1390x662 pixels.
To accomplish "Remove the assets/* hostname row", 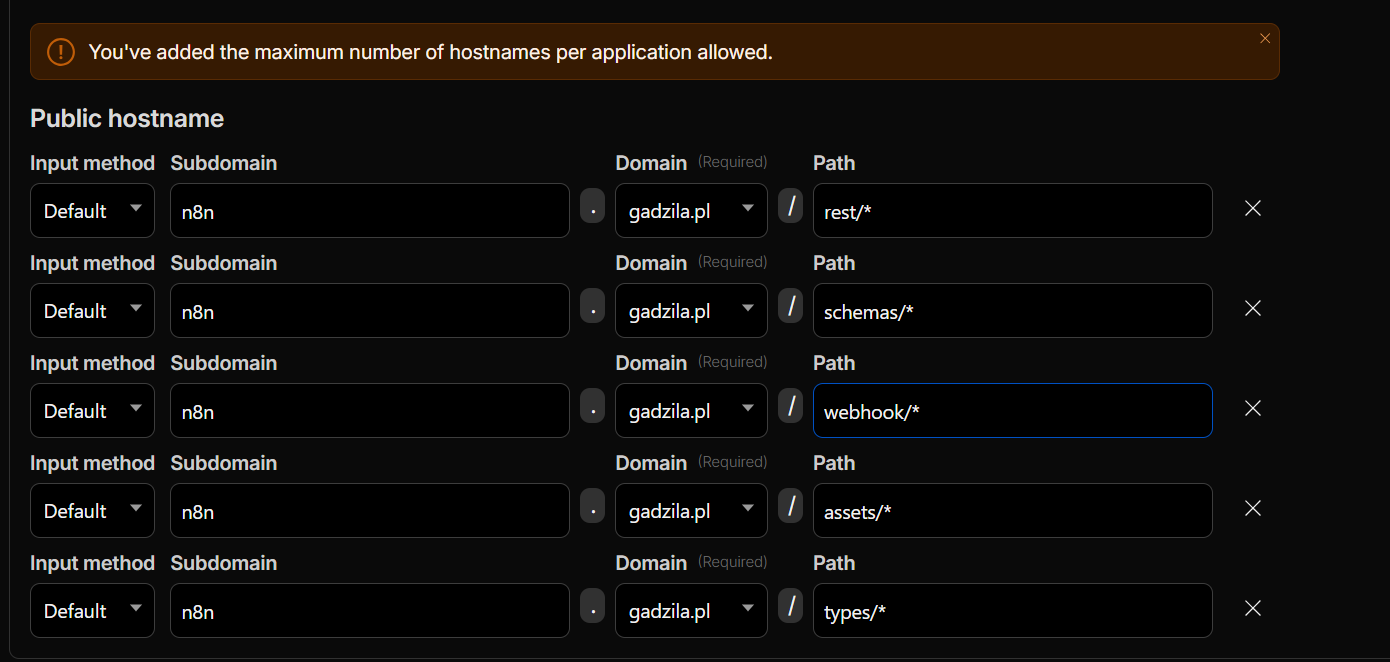I will (1252, 508).
